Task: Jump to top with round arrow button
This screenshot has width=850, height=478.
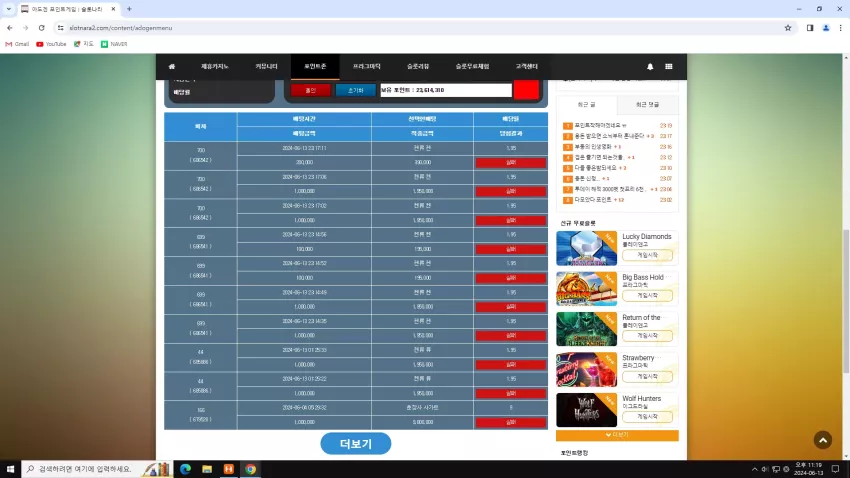Action: (x=823, y=440)
